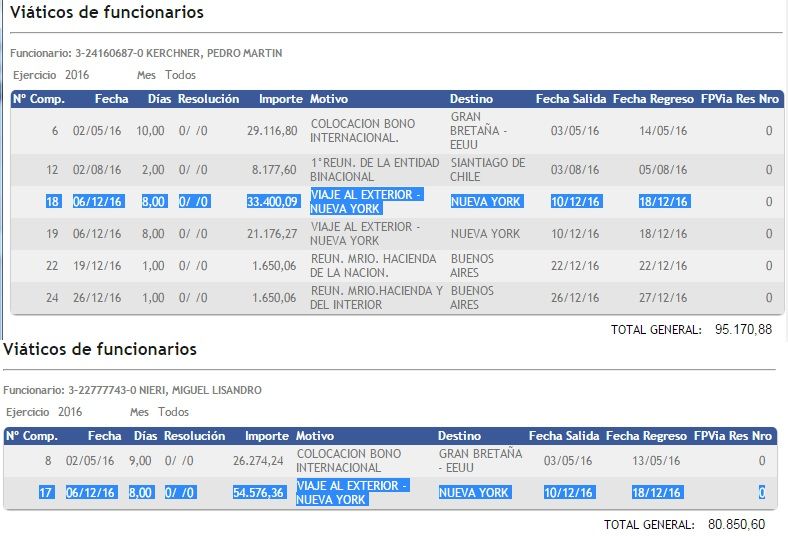Screen dimensions: 788x536
Task: Select the 29.116,80 amount cell
Action: [x=272, y=131]
